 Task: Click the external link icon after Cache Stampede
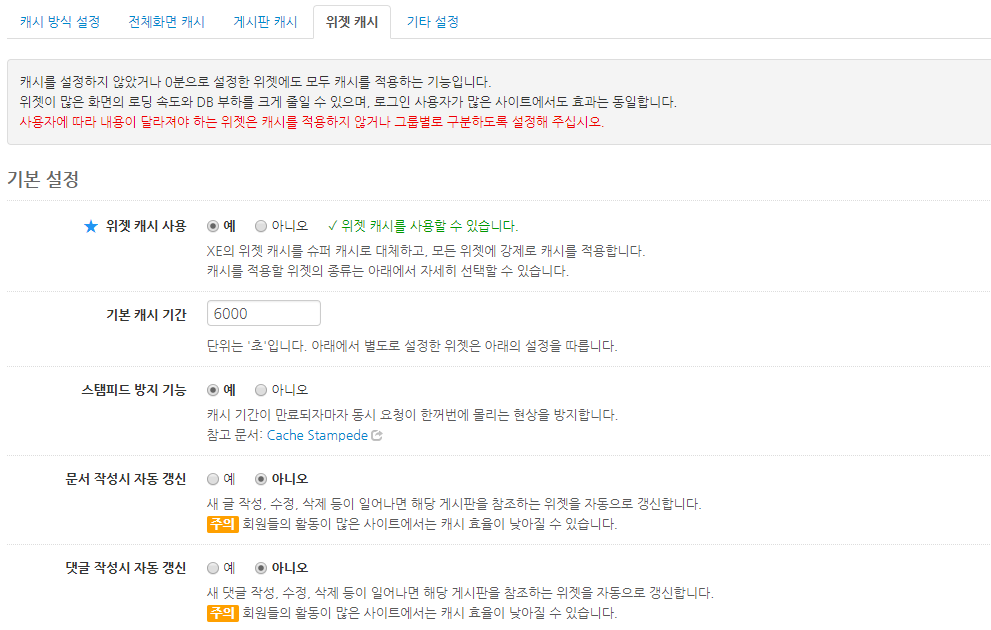377,436
